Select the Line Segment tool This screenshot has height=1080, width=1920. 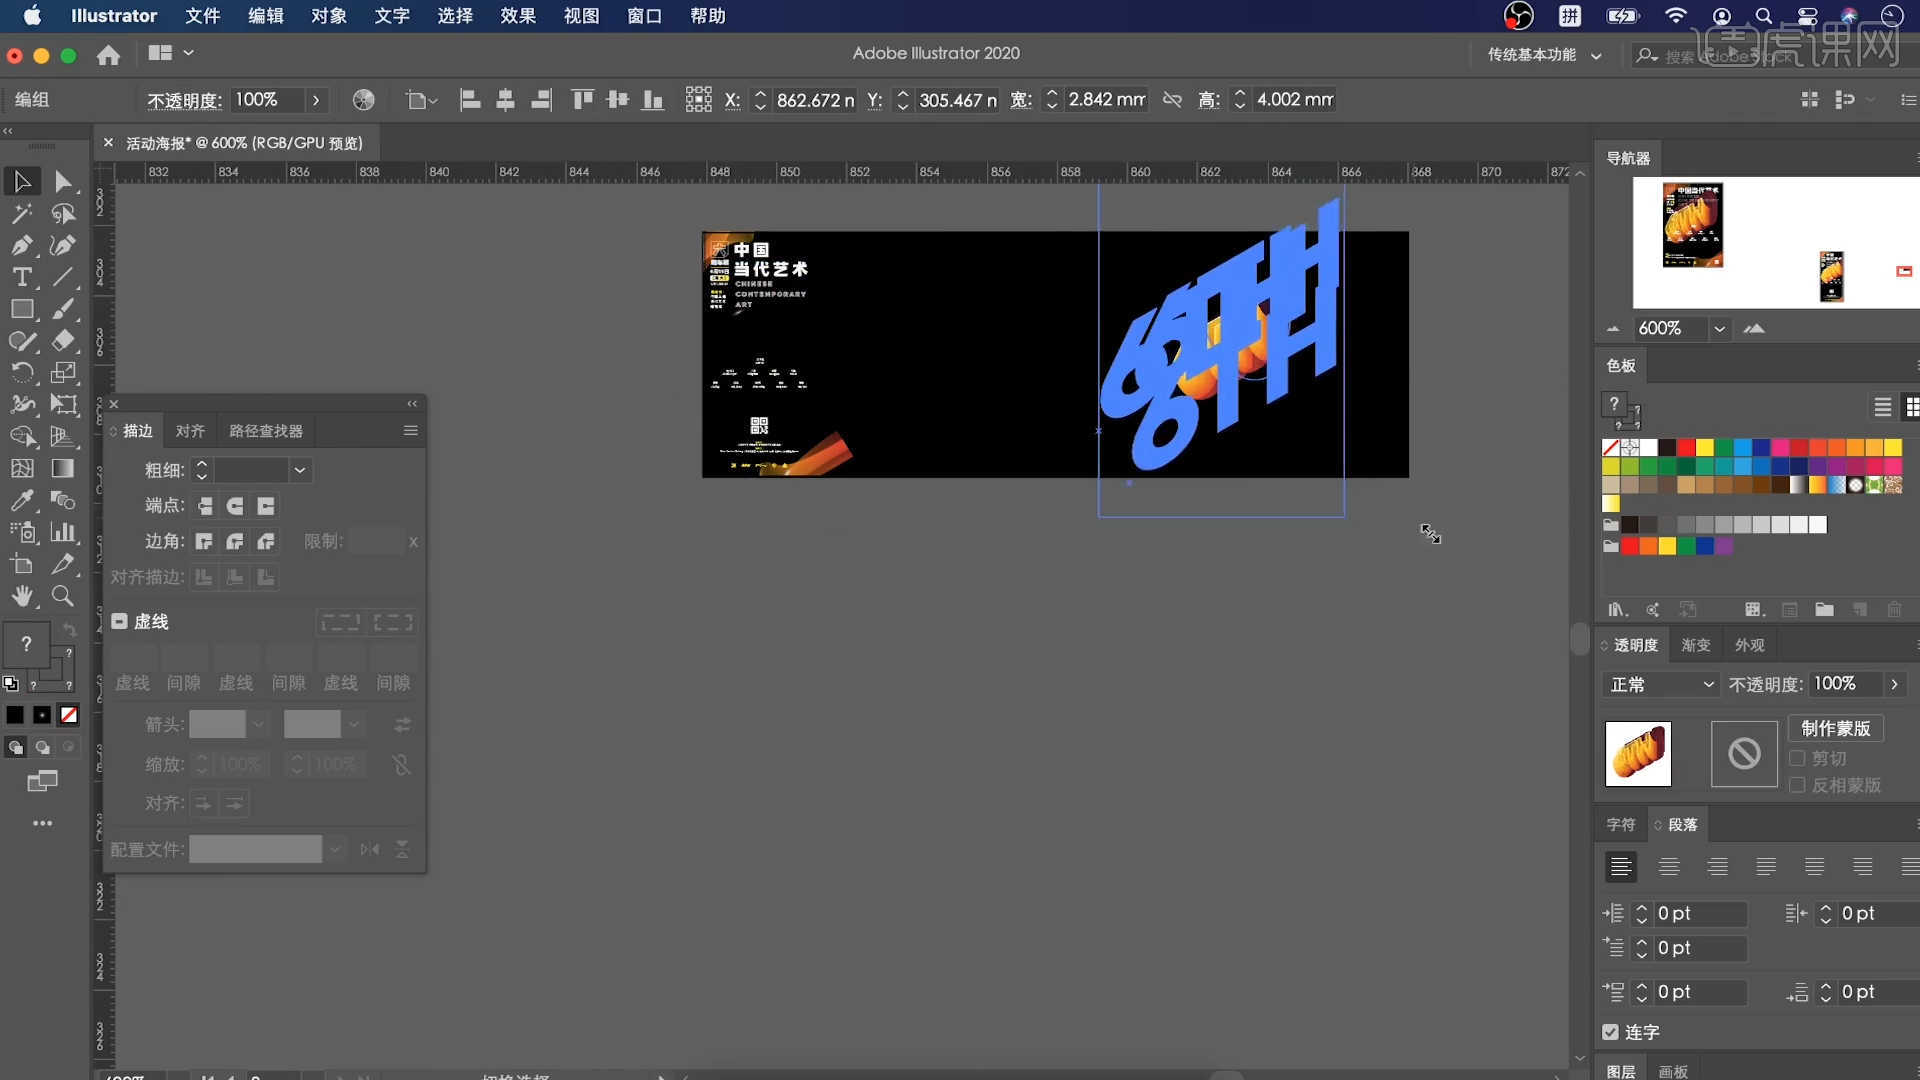click(x=63, y=277)
